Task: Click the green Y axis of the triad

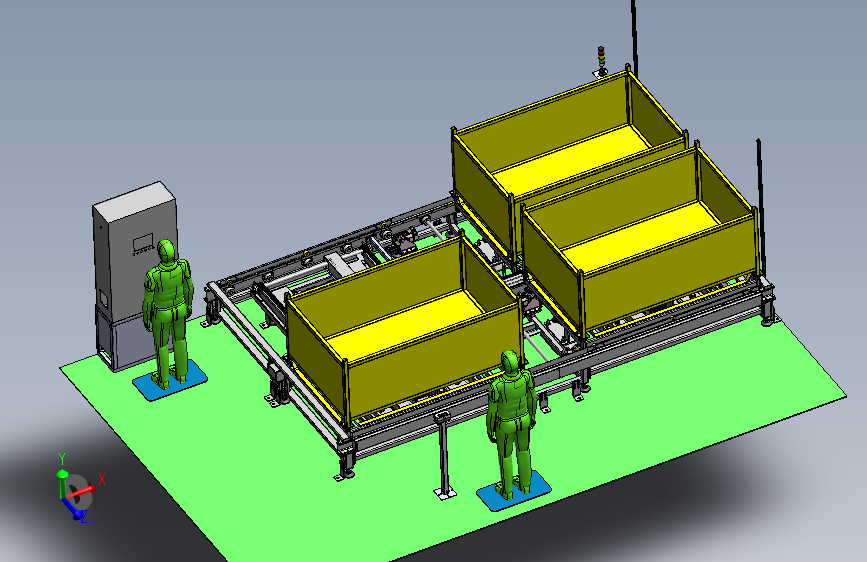Action: [x=62, y=475]
